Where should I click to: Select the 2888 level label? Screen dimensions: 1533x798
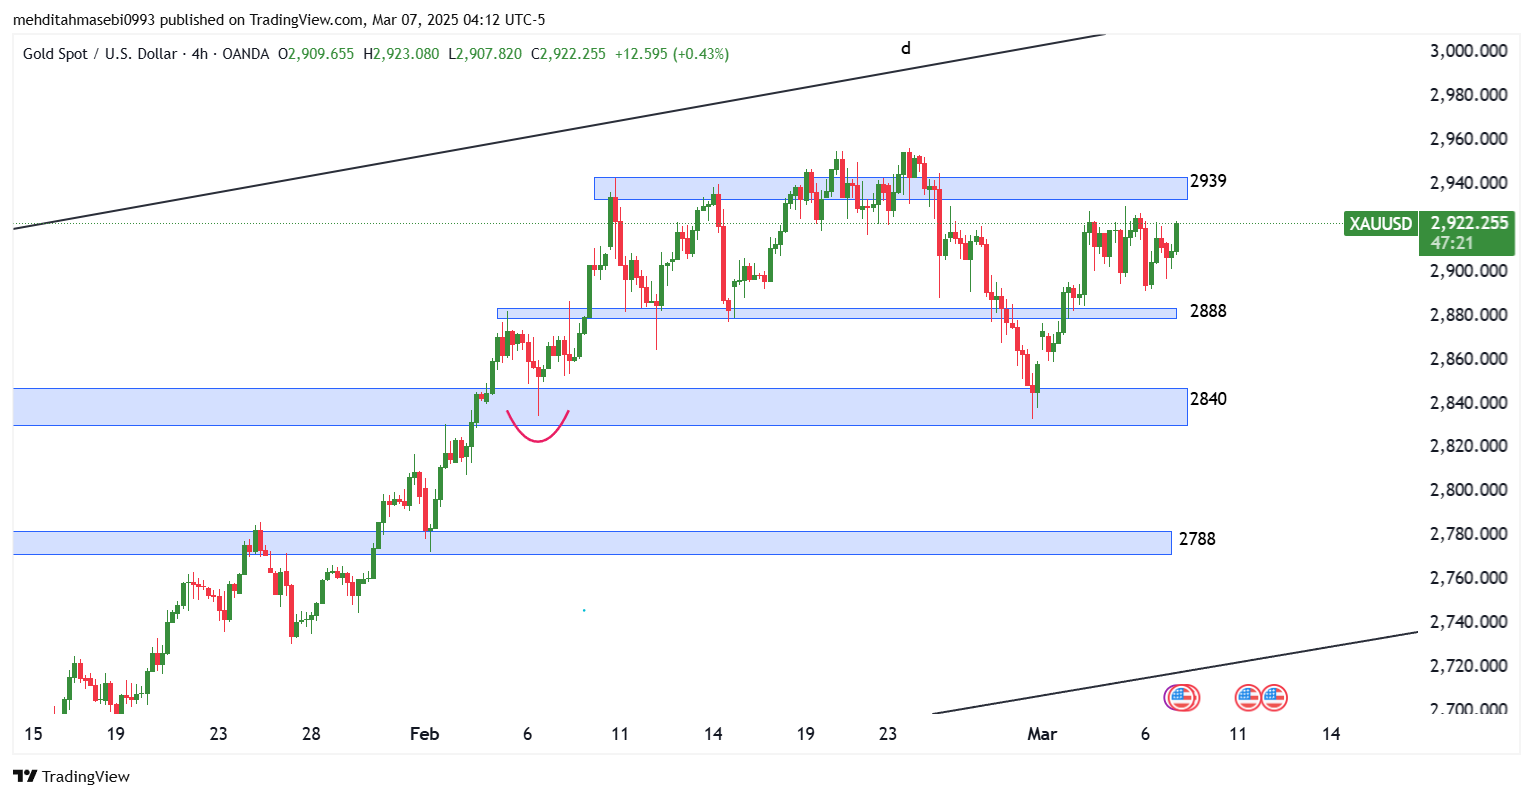1208,311
